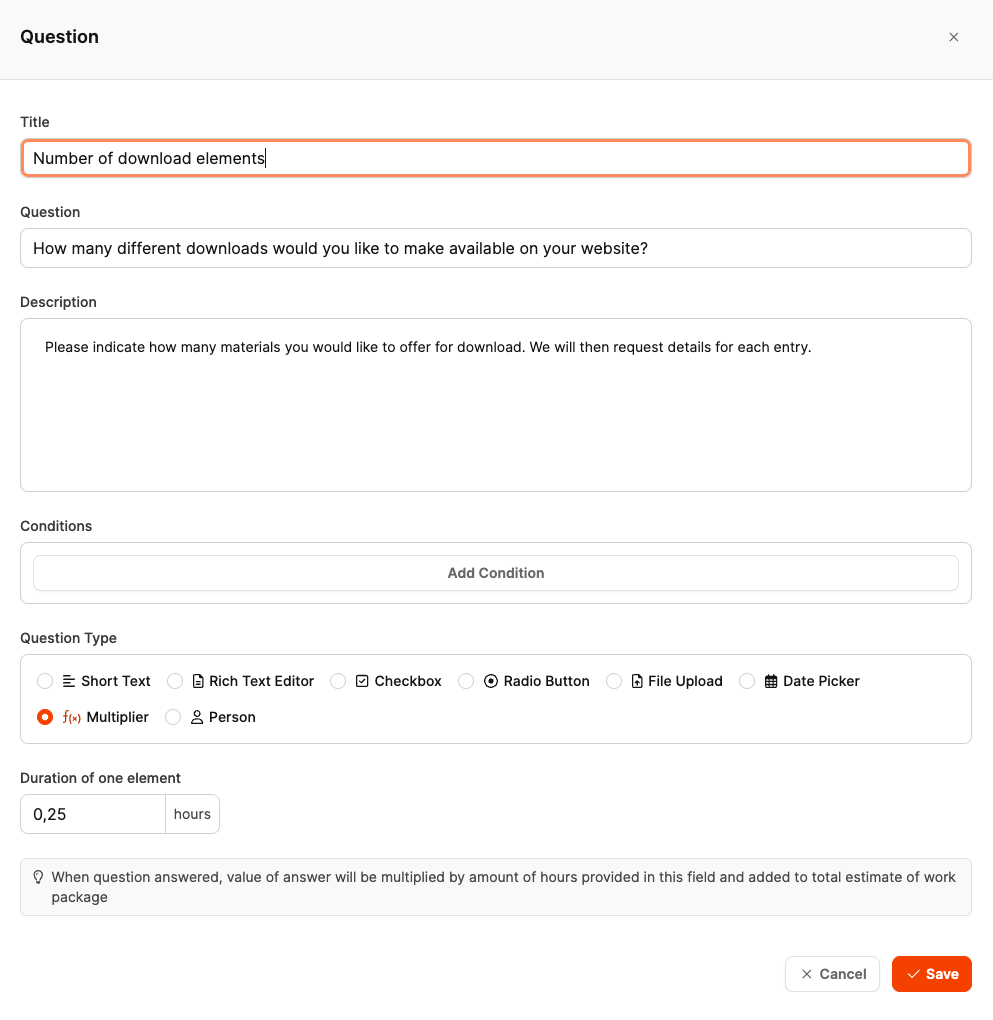Viewport: 993px width, 1020px height.
Task: Select the File Upload radio option
Action: [614, 681]
